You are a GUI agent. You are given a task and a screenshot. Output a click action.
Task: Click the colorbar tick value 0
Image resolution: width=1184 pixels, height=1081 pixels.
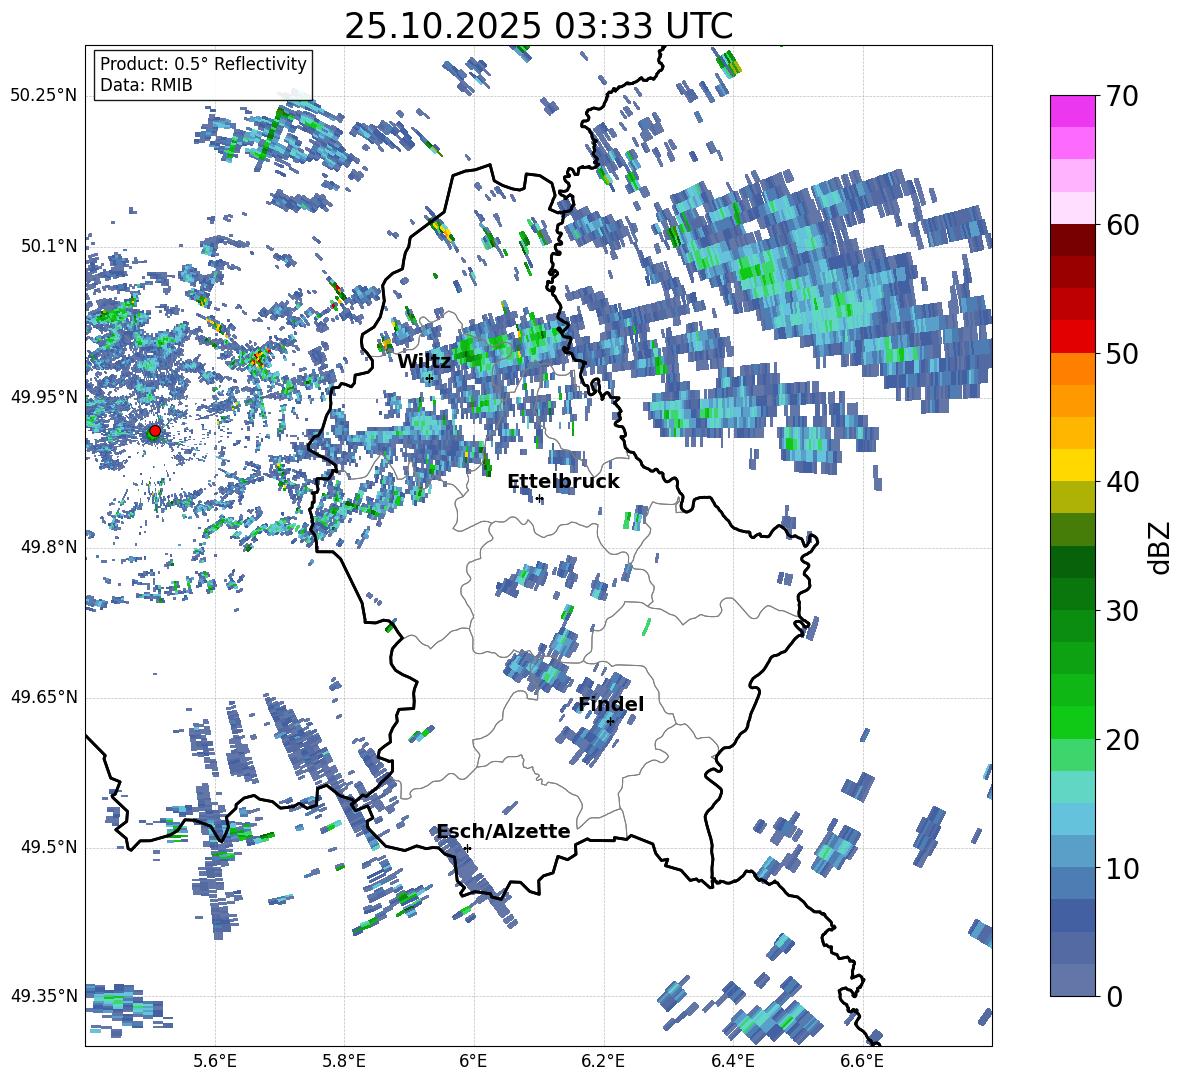coord(1115,996)
